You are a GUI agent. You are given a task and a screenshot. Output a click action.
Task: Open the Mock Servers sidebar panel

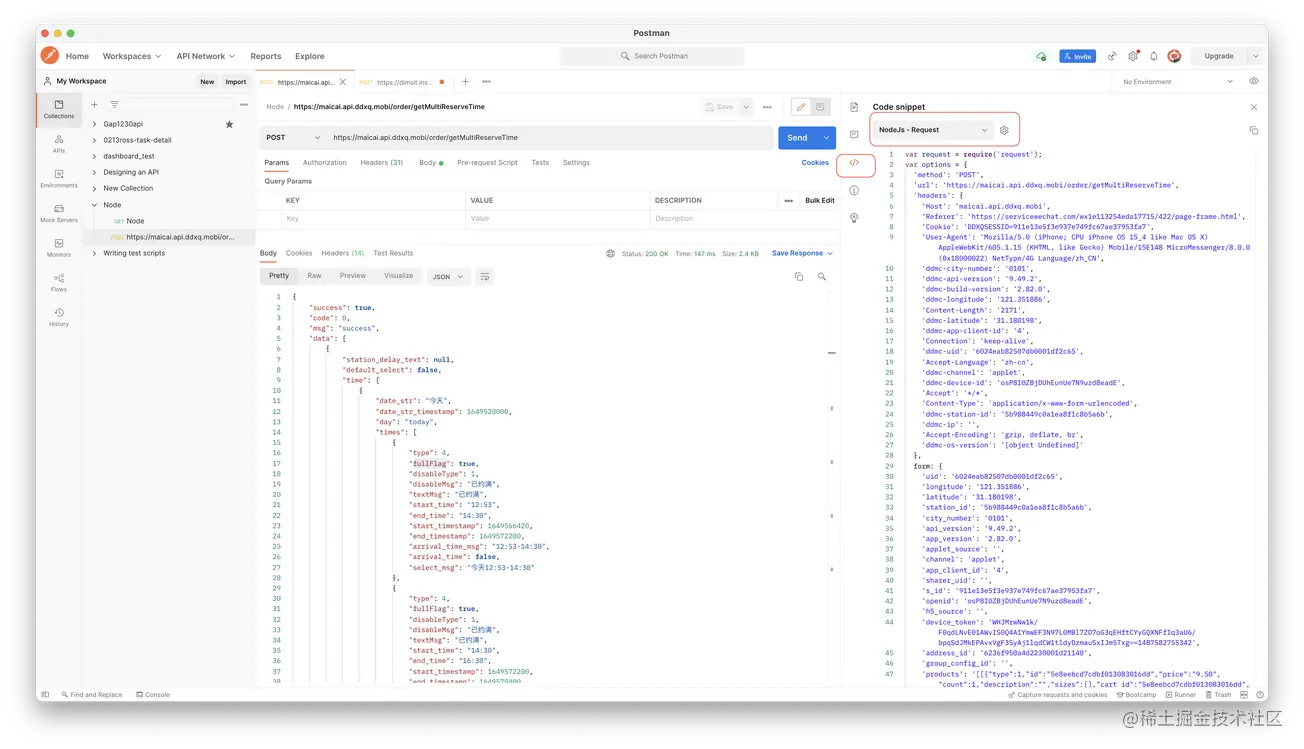click(x=59, y=214)
